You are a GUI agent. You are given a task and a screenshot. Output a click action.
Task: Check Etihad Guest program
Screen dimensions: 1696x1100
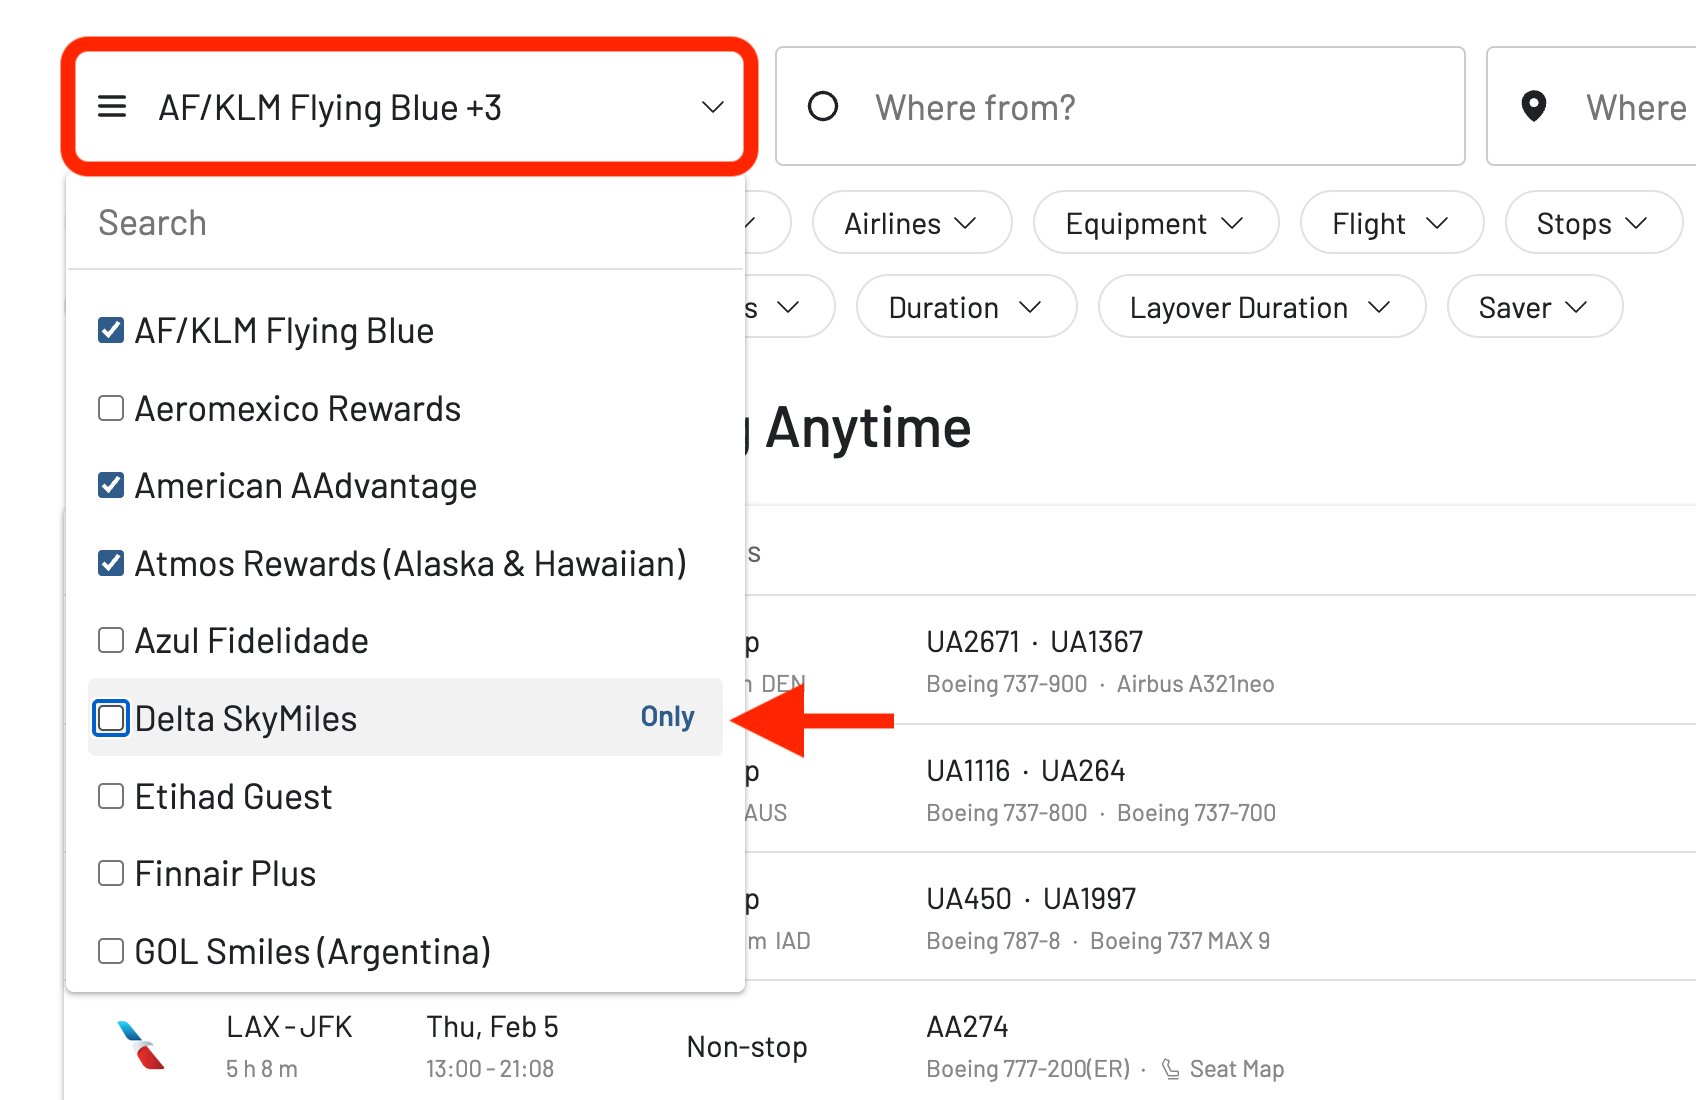pos(110,795)
